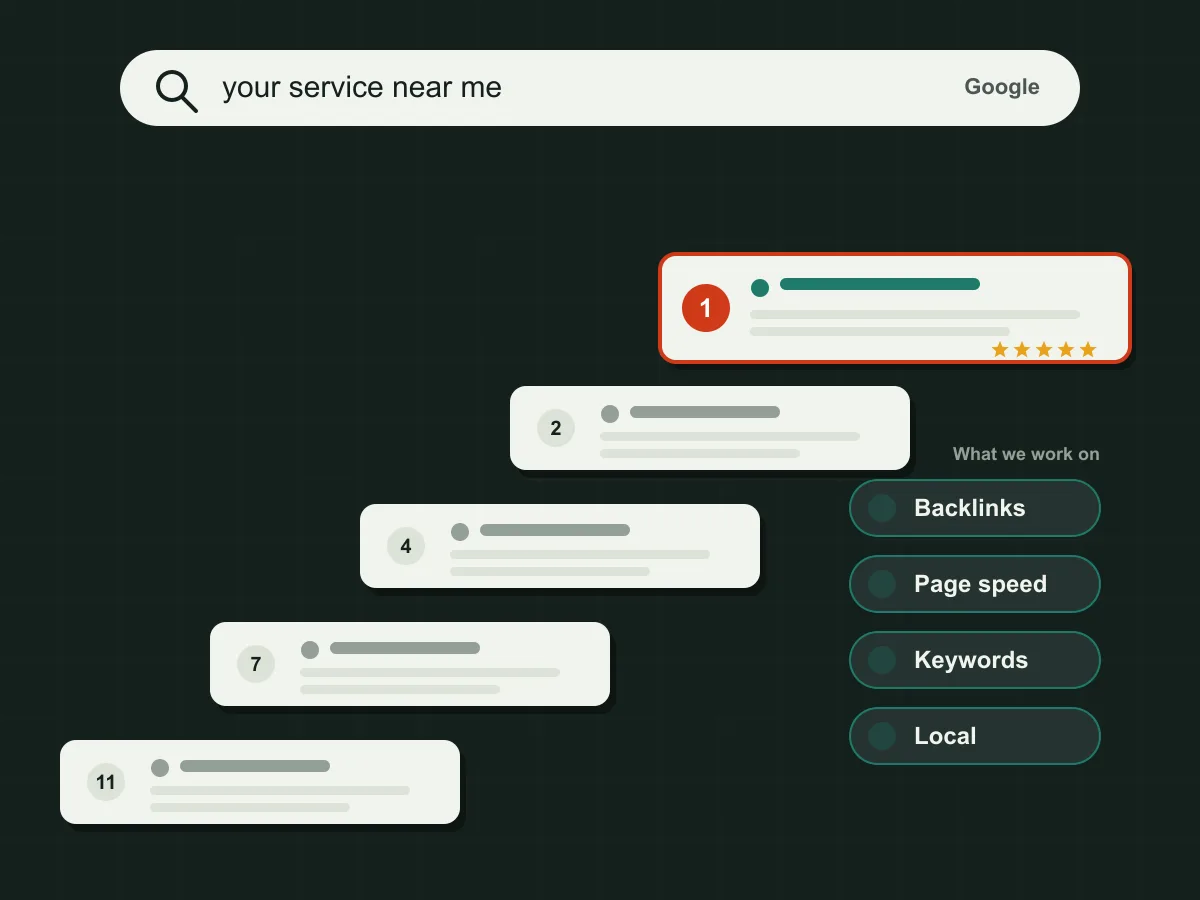Pick the Local pill
This screenshot has width=1200, height=900.
click(x=975, y=736)
